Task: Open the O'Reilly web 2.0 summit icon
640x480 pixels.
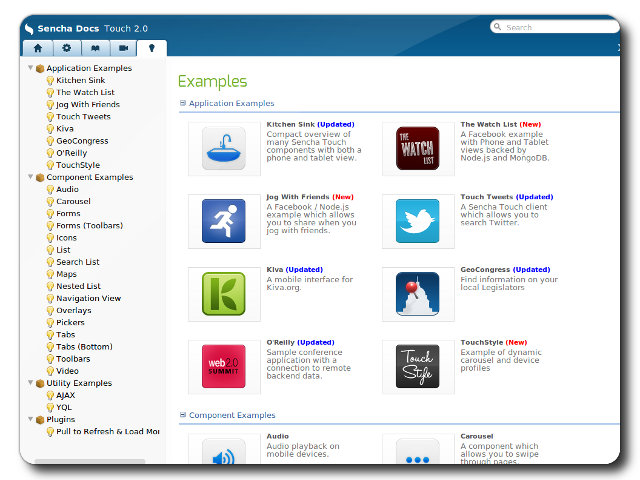Action: [x=224, y=366]
